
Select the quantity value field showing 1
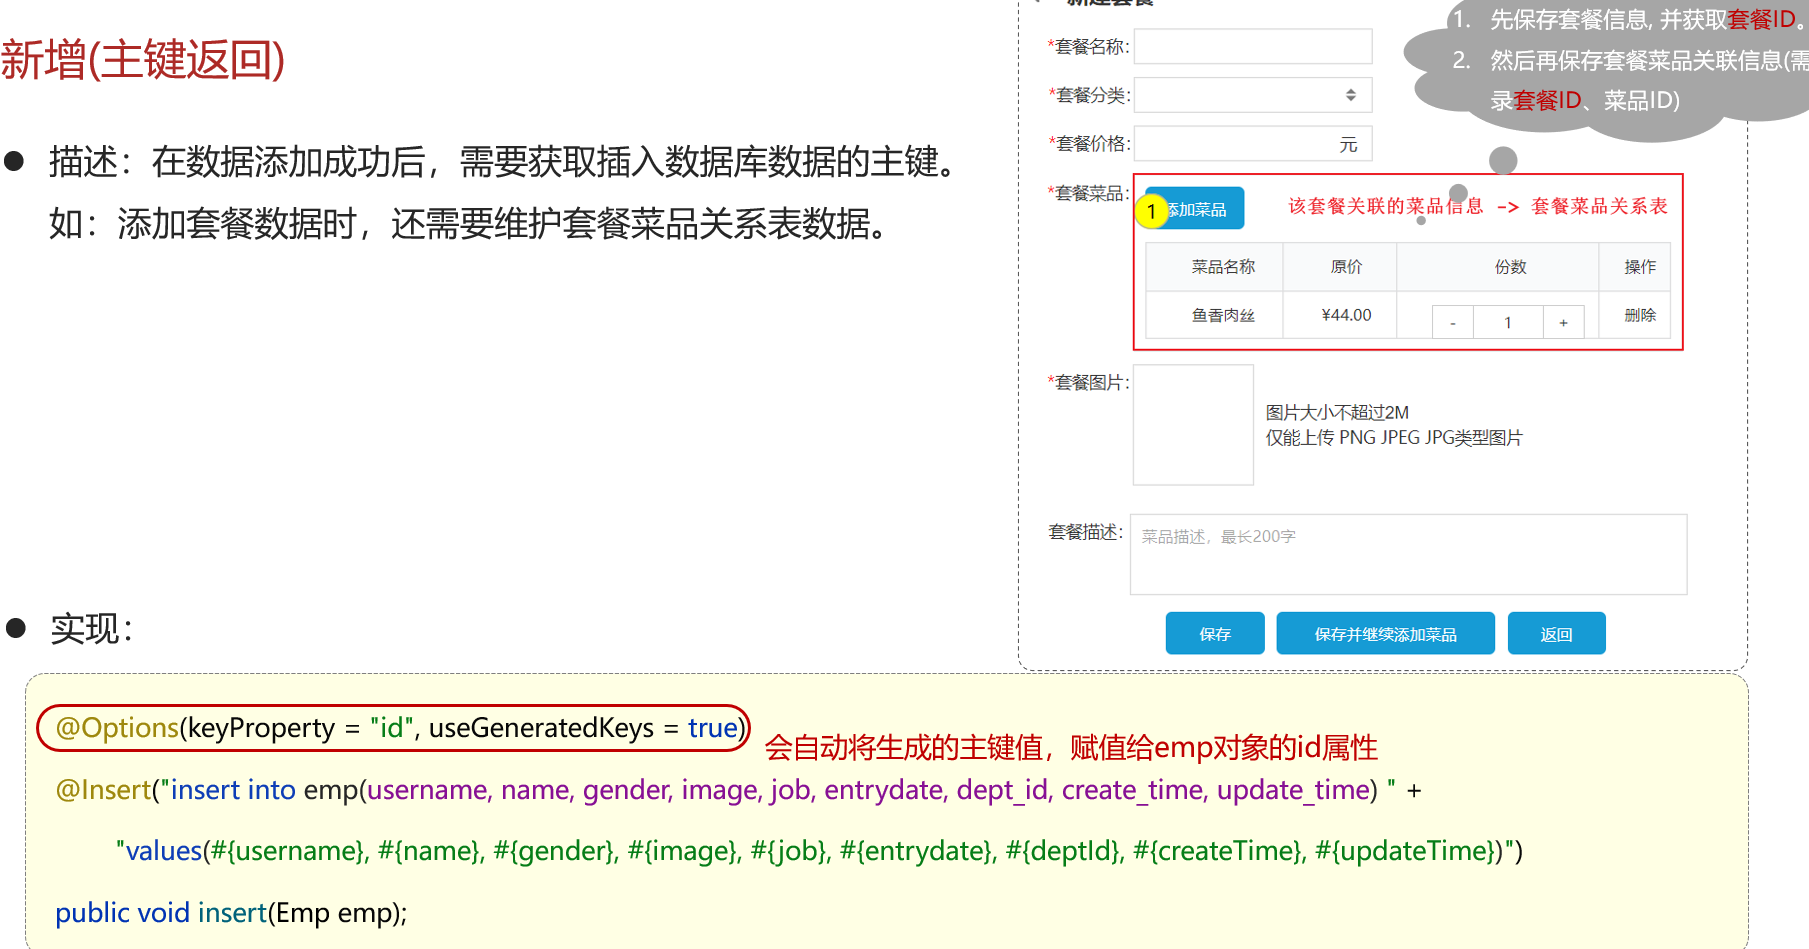[x=1508, y=322]
